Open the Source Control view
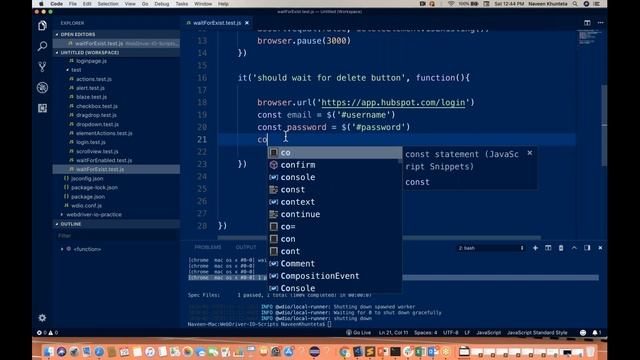Screen dimensions: 640x360 42,67
